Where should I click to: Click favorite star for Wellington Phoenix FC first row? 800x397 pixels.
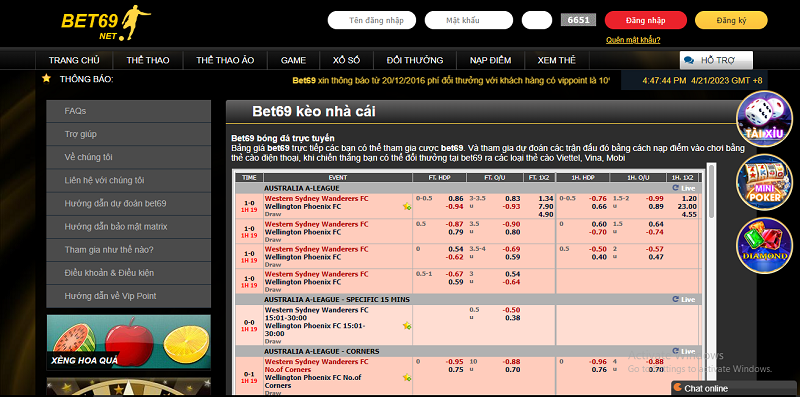(407, 207)
